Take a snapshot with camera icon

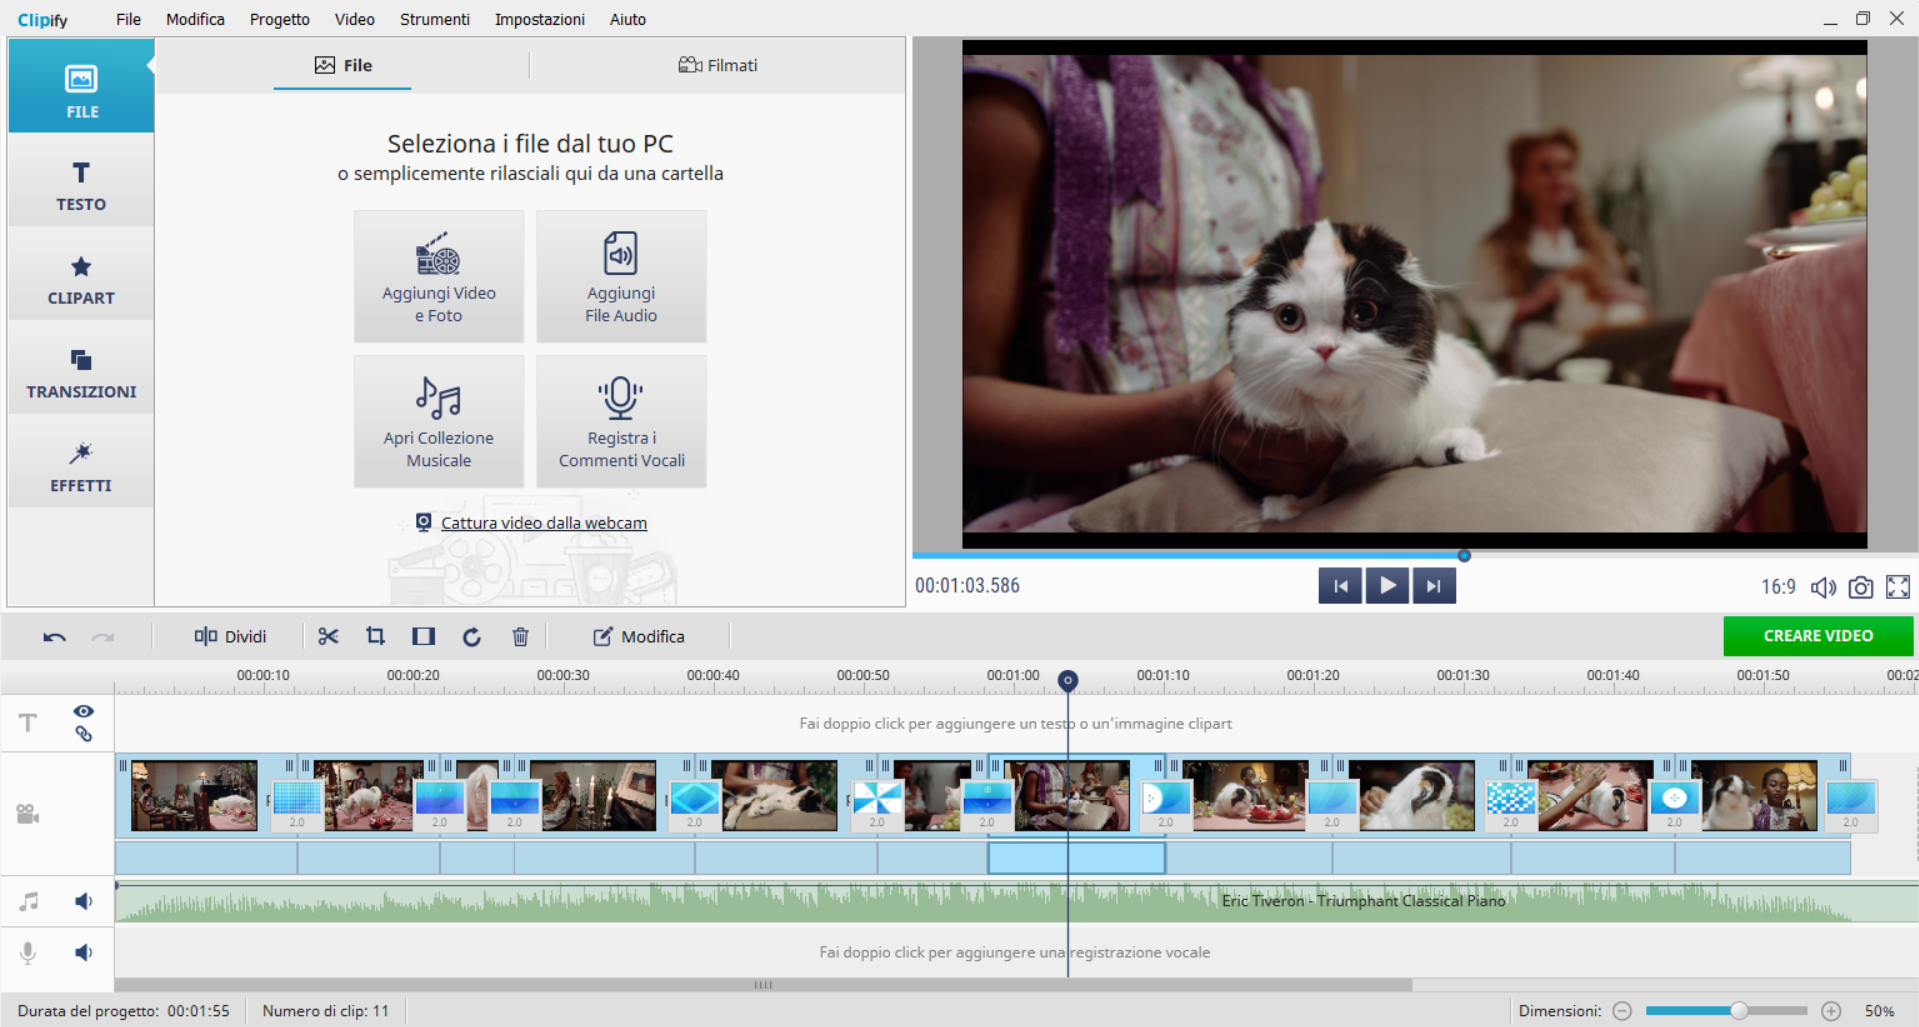[x=1860, y=587]
